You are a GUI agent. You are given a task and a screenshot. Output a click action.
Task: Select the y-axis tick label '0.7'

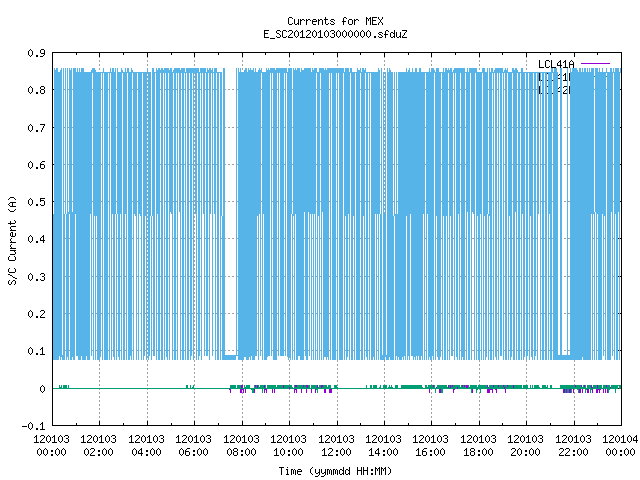pos(36,128)
